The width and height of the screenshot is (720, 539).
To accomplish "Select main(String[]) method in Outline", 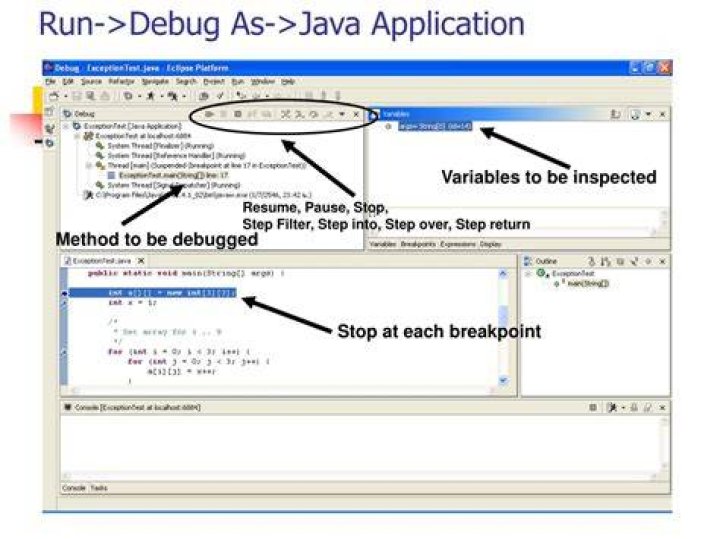I will pyautogui.click(x=588, y=284).
